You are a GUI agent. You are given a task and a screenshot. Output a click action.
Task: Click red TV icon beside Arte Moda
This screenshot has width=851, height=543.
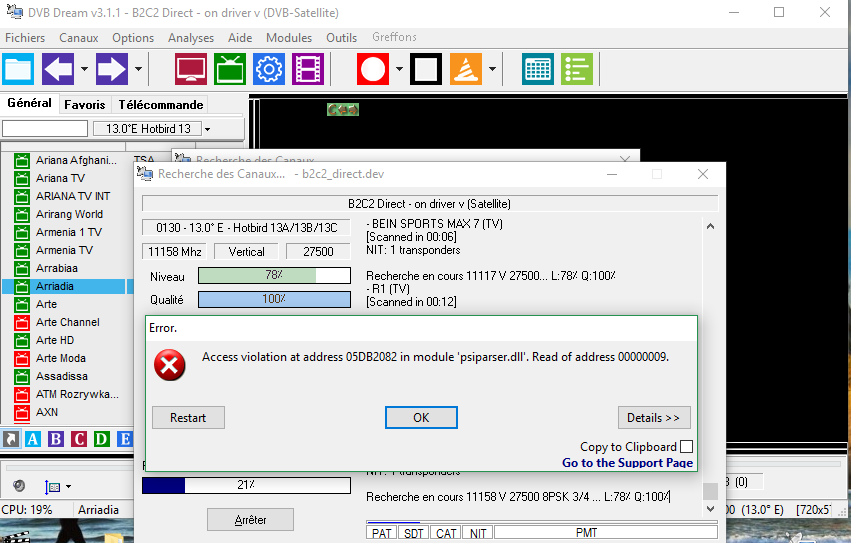tap(22, 358)
